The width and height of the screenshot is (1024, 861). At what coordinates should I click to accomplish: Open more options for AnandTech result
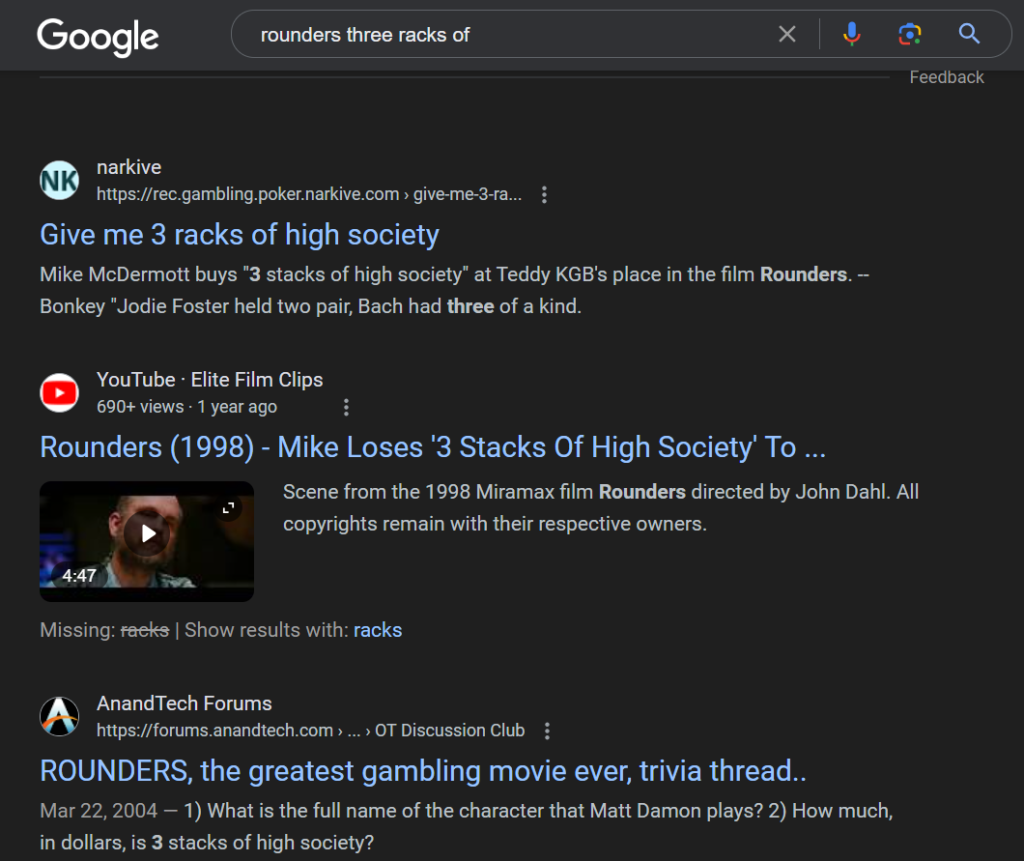click(x=546, y=731)
